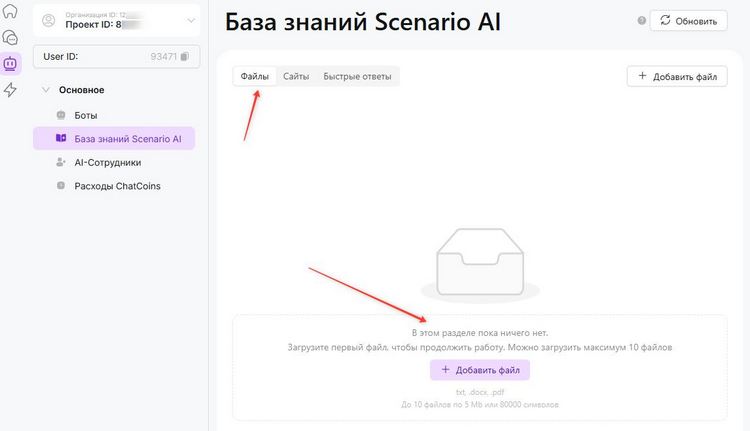
Task: Click the 'До 10 файлов по 5 Mb' hint text
Action: [x=480, y=405]
